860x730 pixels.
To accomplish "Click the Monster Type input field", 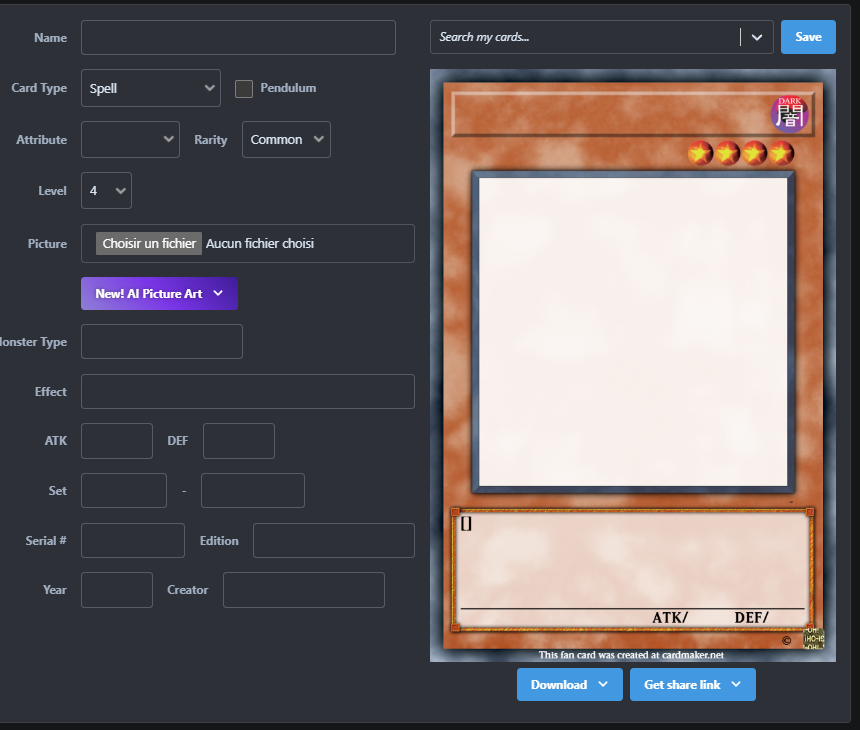I will (162, 341).
